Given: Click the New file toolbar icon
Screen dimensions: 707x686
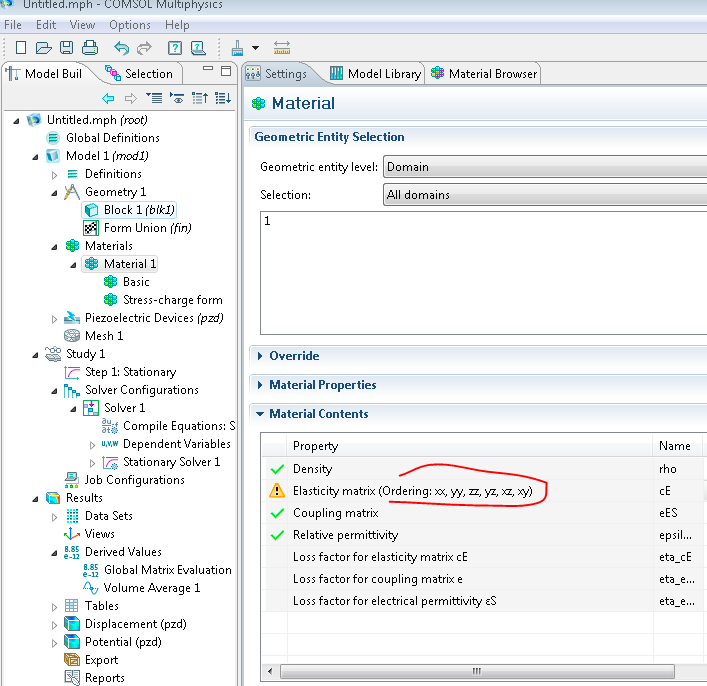Looking at the screenshot, I should 21,47.
